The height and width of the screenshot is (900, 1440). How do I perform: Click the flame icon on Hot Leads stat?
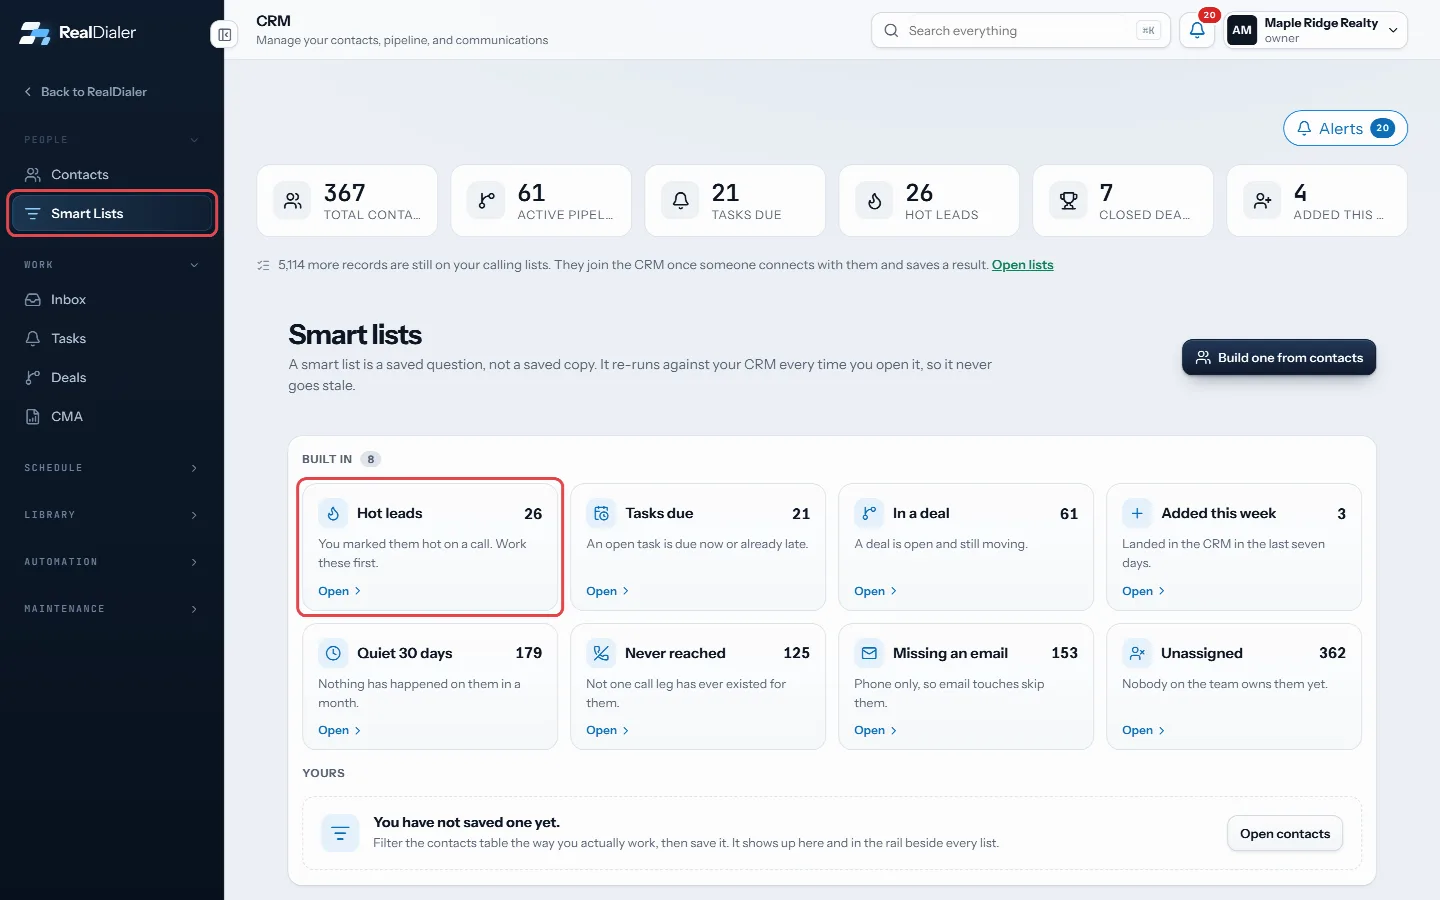875,201
